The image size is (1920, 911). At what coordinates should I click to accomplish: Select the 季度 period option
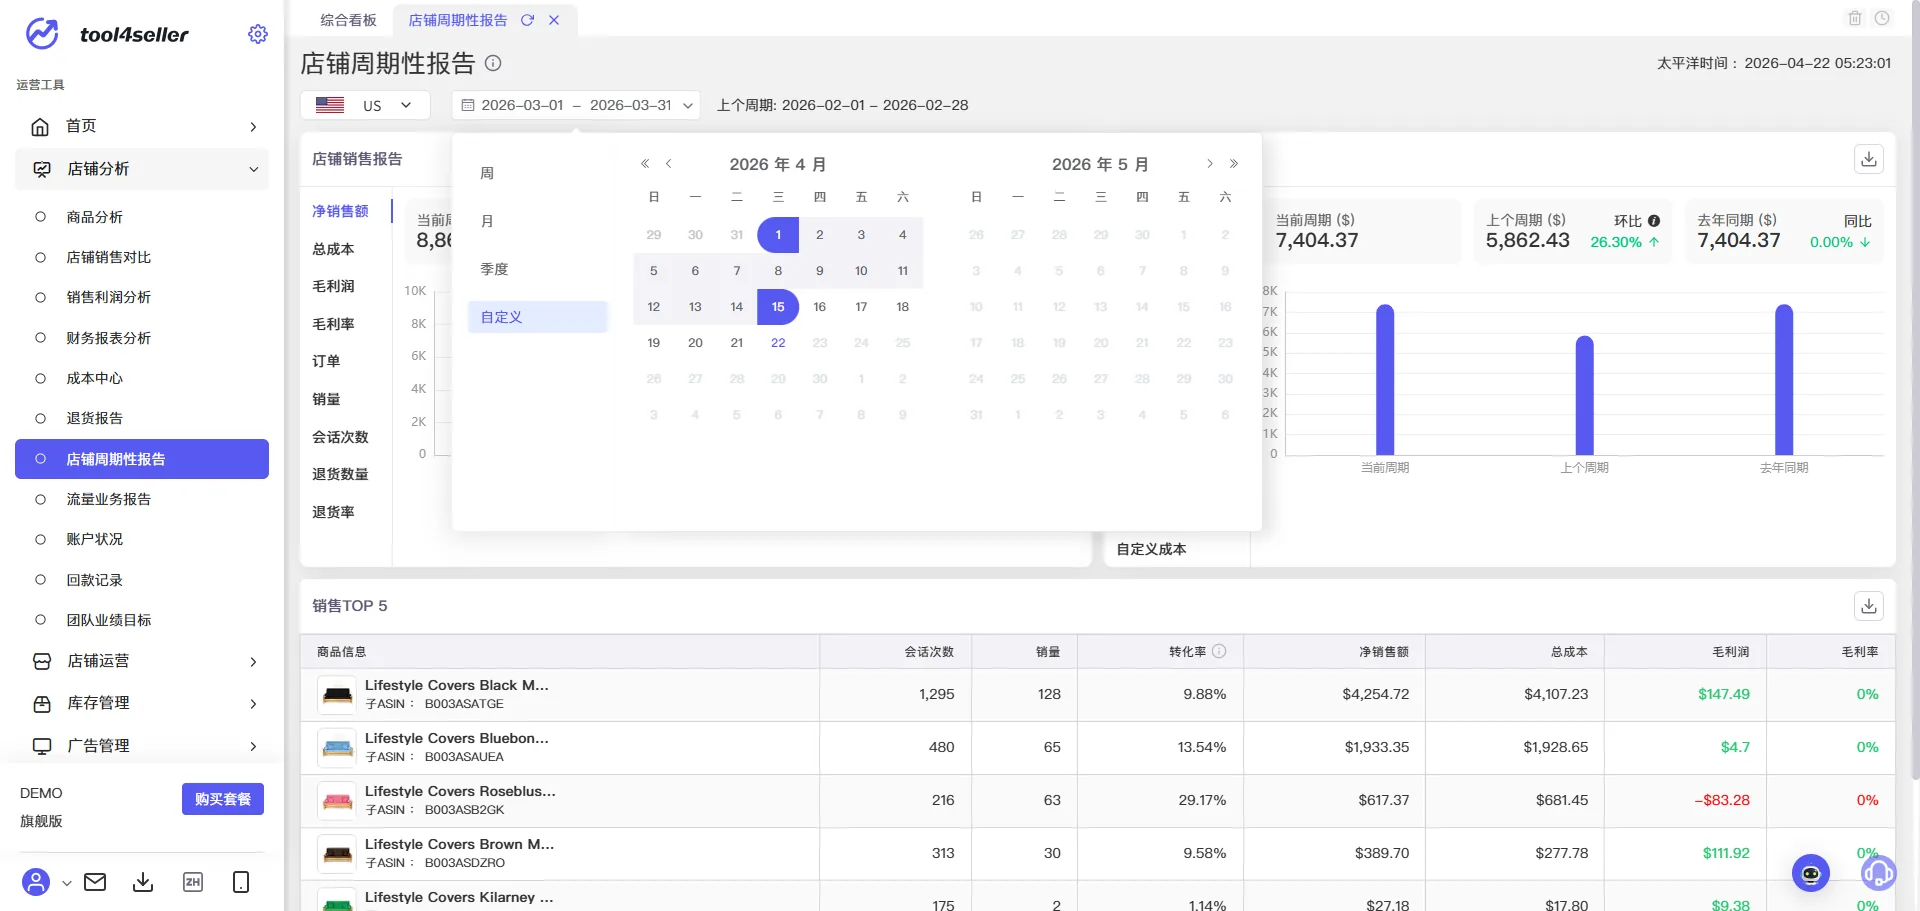coord(538,269)
